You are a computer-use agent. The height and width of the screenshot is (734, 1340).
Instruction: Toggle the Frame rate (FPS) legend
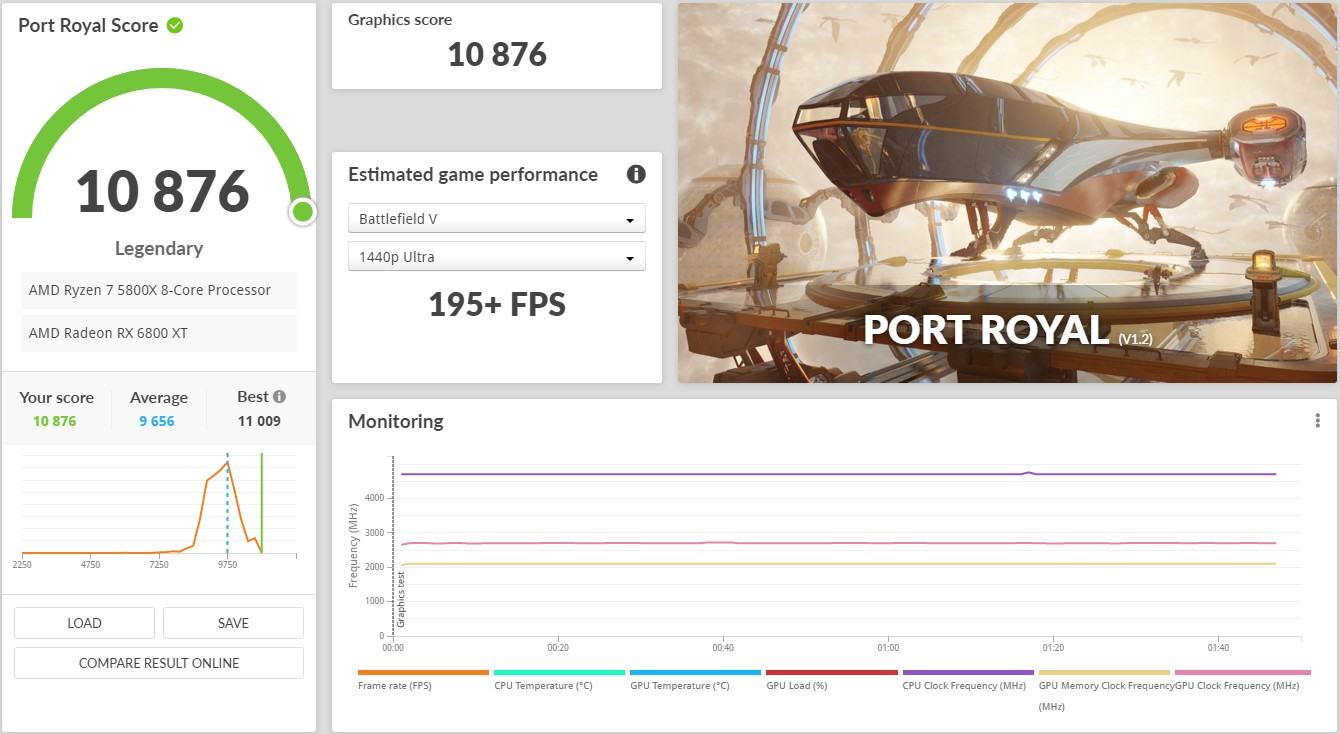[x=423, y=679]
